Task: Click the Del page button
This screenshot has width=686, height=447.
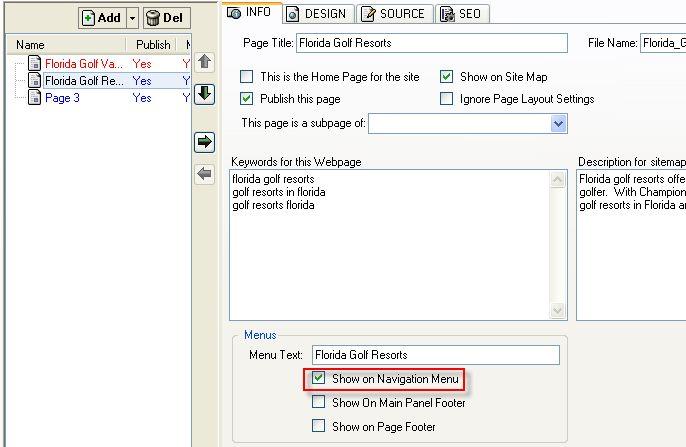Action: (x=167, y=18)
